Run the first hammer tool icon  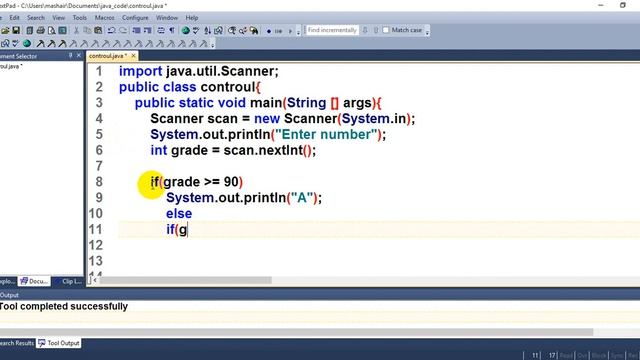tap(40, 44)
